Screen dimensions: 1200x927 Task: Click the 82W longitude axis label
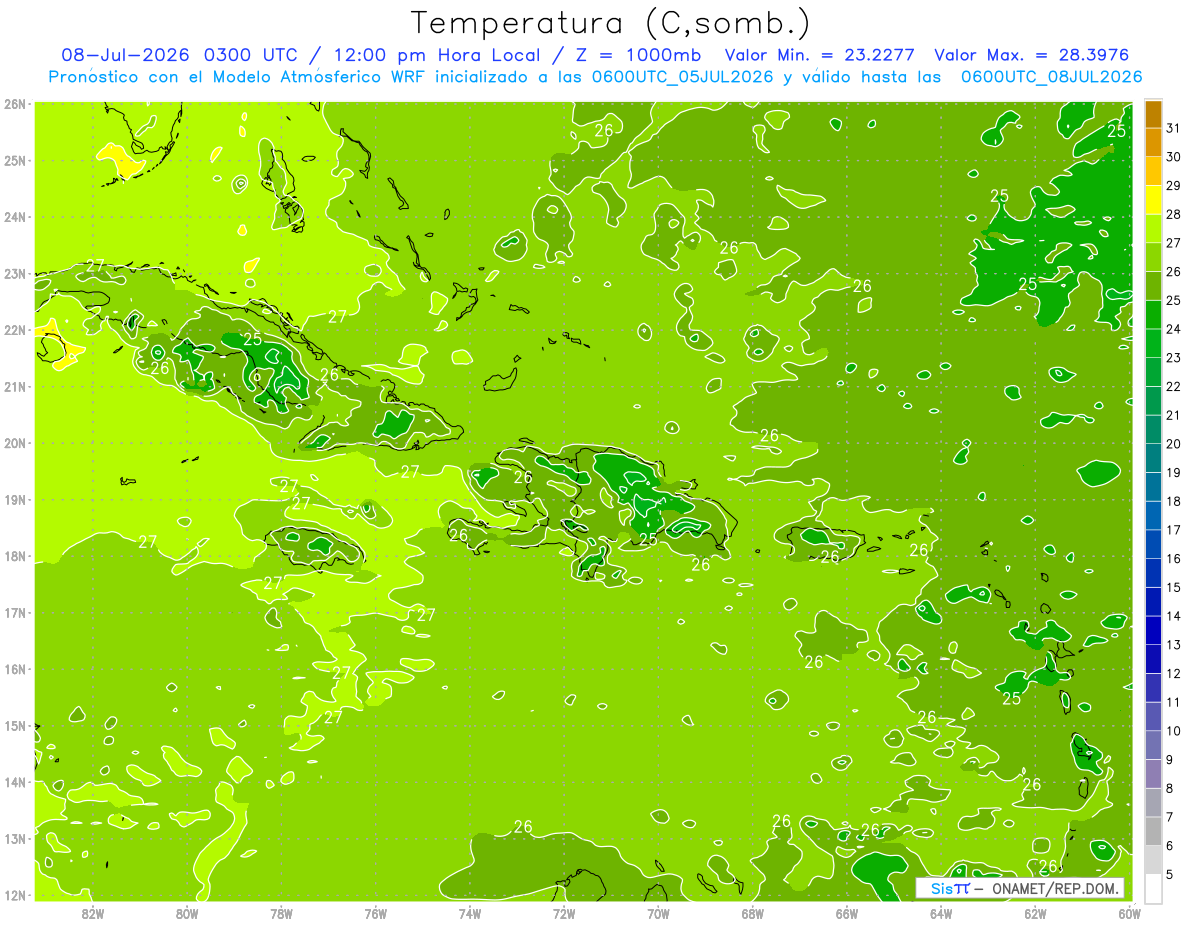92,913
